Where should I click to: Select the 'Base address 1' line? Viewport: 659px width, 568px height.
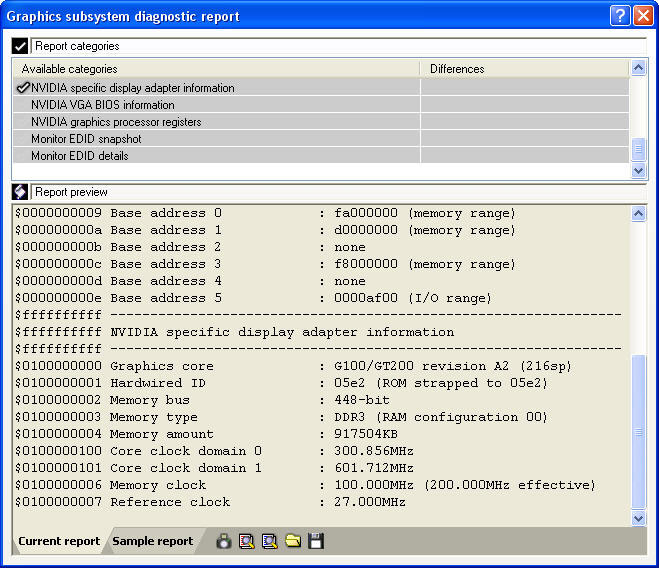point(265,230)
